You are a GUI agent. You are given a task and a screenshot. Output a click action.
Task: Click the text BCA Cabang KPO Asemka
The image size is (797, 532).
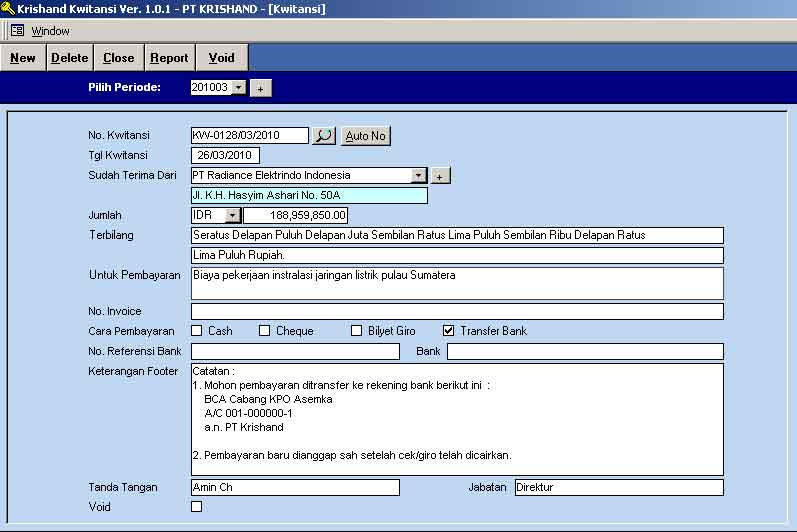[x=268, y=399]
